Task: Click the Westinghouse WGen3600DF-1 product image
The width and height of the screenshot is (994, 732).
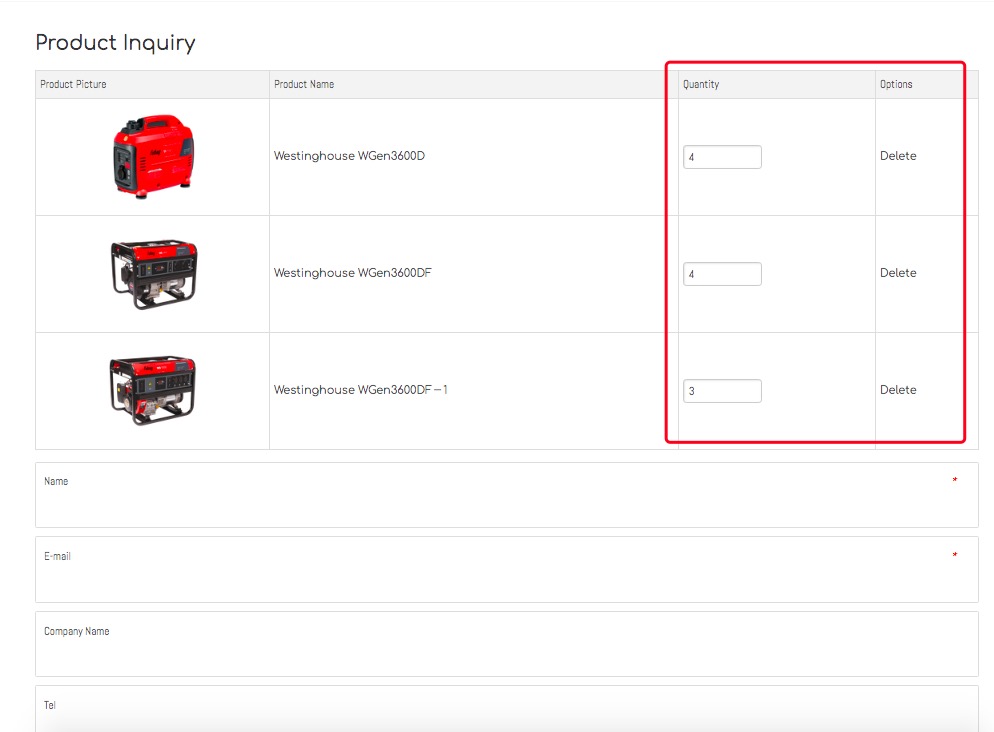Action: pos(152,390)
